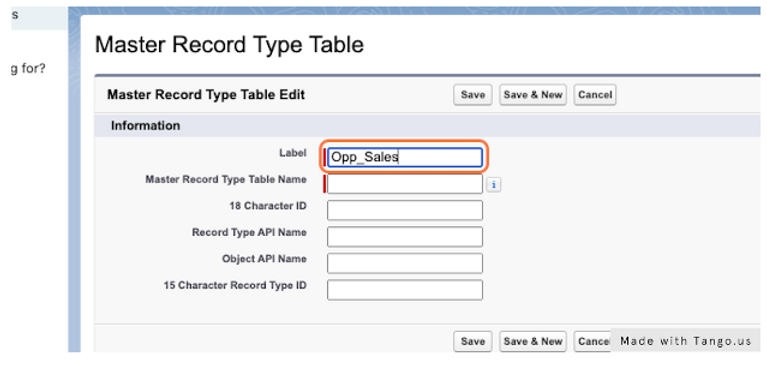Click the Master Record Type Table page title
Screen dimensions: 767x365
[x=229, y=45]
